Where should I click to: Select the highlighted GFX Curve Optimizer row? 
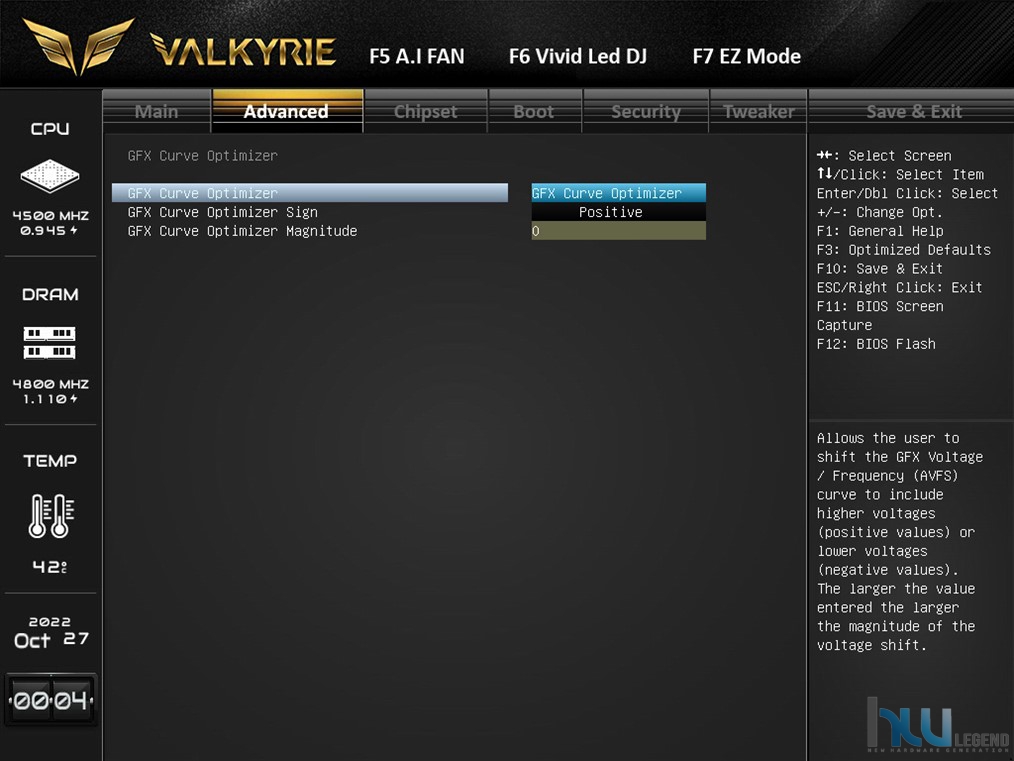(x=310, y=193)
